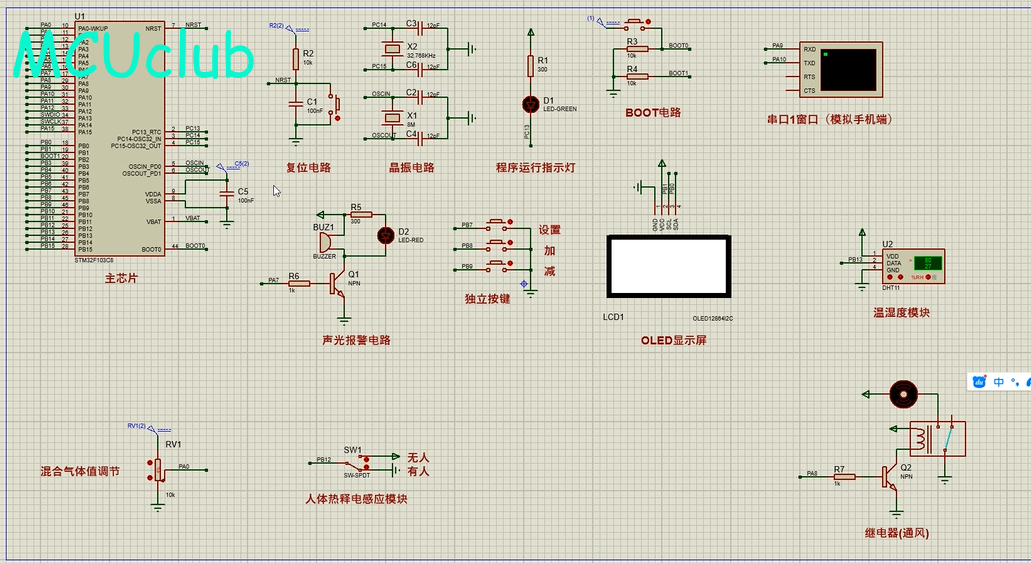Screen dimensions: 1031x563
Task: Open the Baidu input method icon
Action: [979, 381]
